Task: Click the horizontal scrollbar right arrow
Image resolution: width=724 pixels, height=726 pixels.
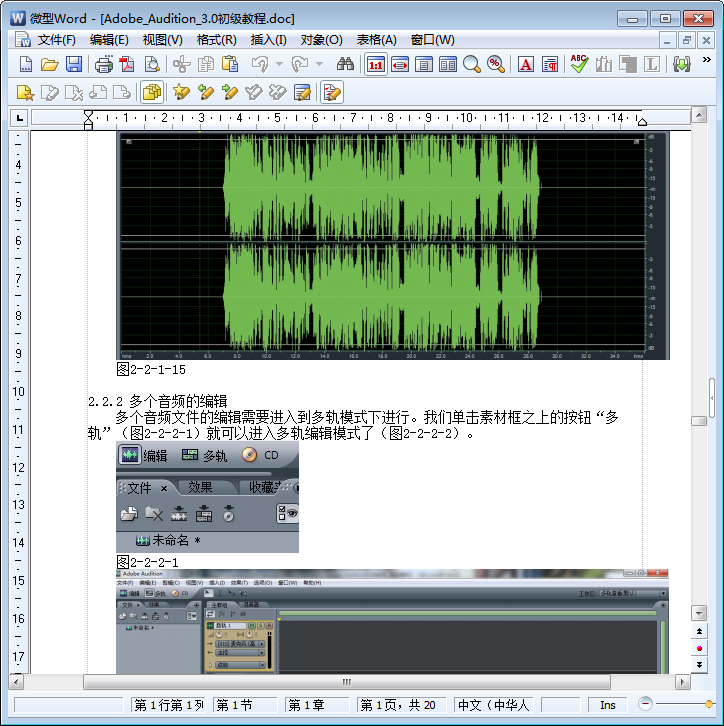Action: (x=682, y=682)
